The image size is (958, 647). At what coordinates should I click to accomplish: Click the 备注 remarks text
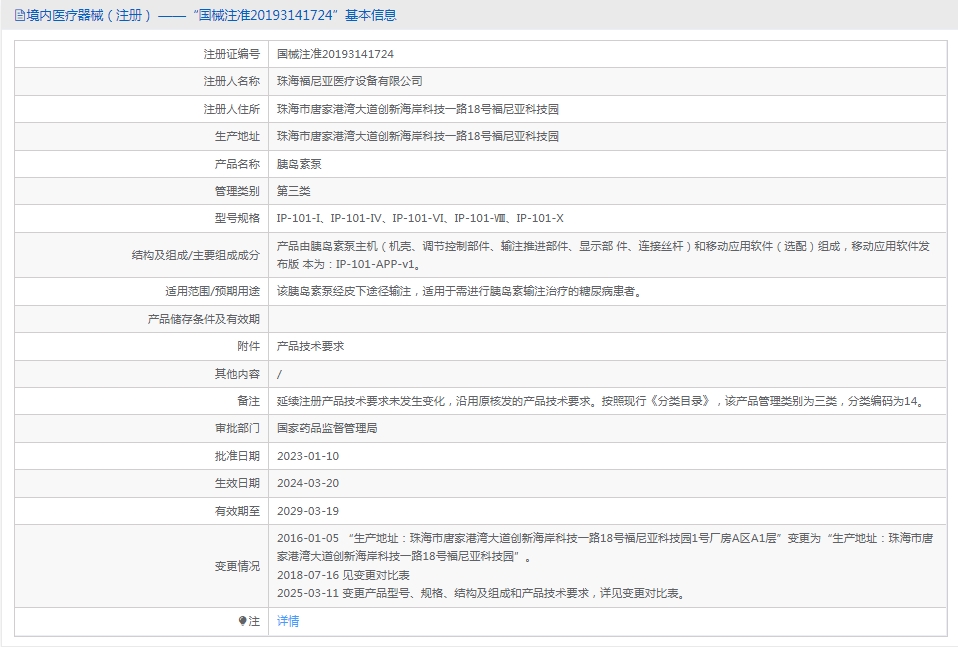(602, 401)
